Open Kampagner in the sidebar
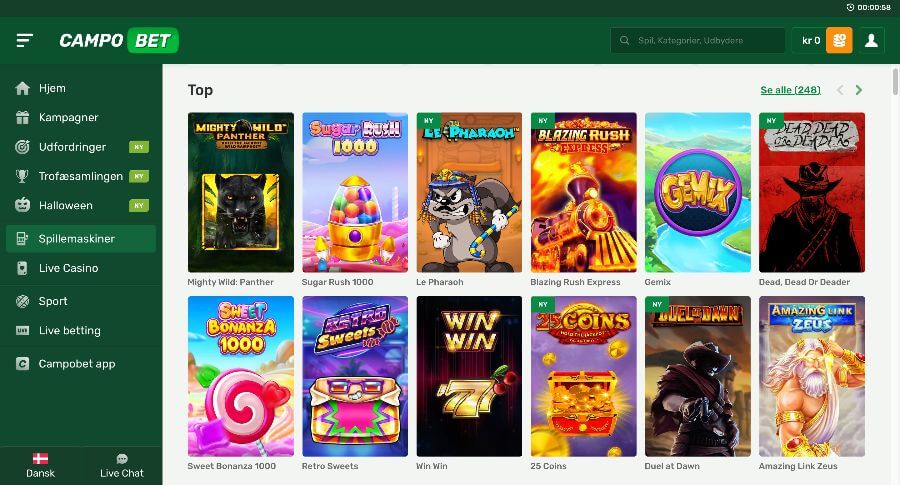Image resolution: width=900 pixels, height=485 pixels. click(x=68, y=117)
